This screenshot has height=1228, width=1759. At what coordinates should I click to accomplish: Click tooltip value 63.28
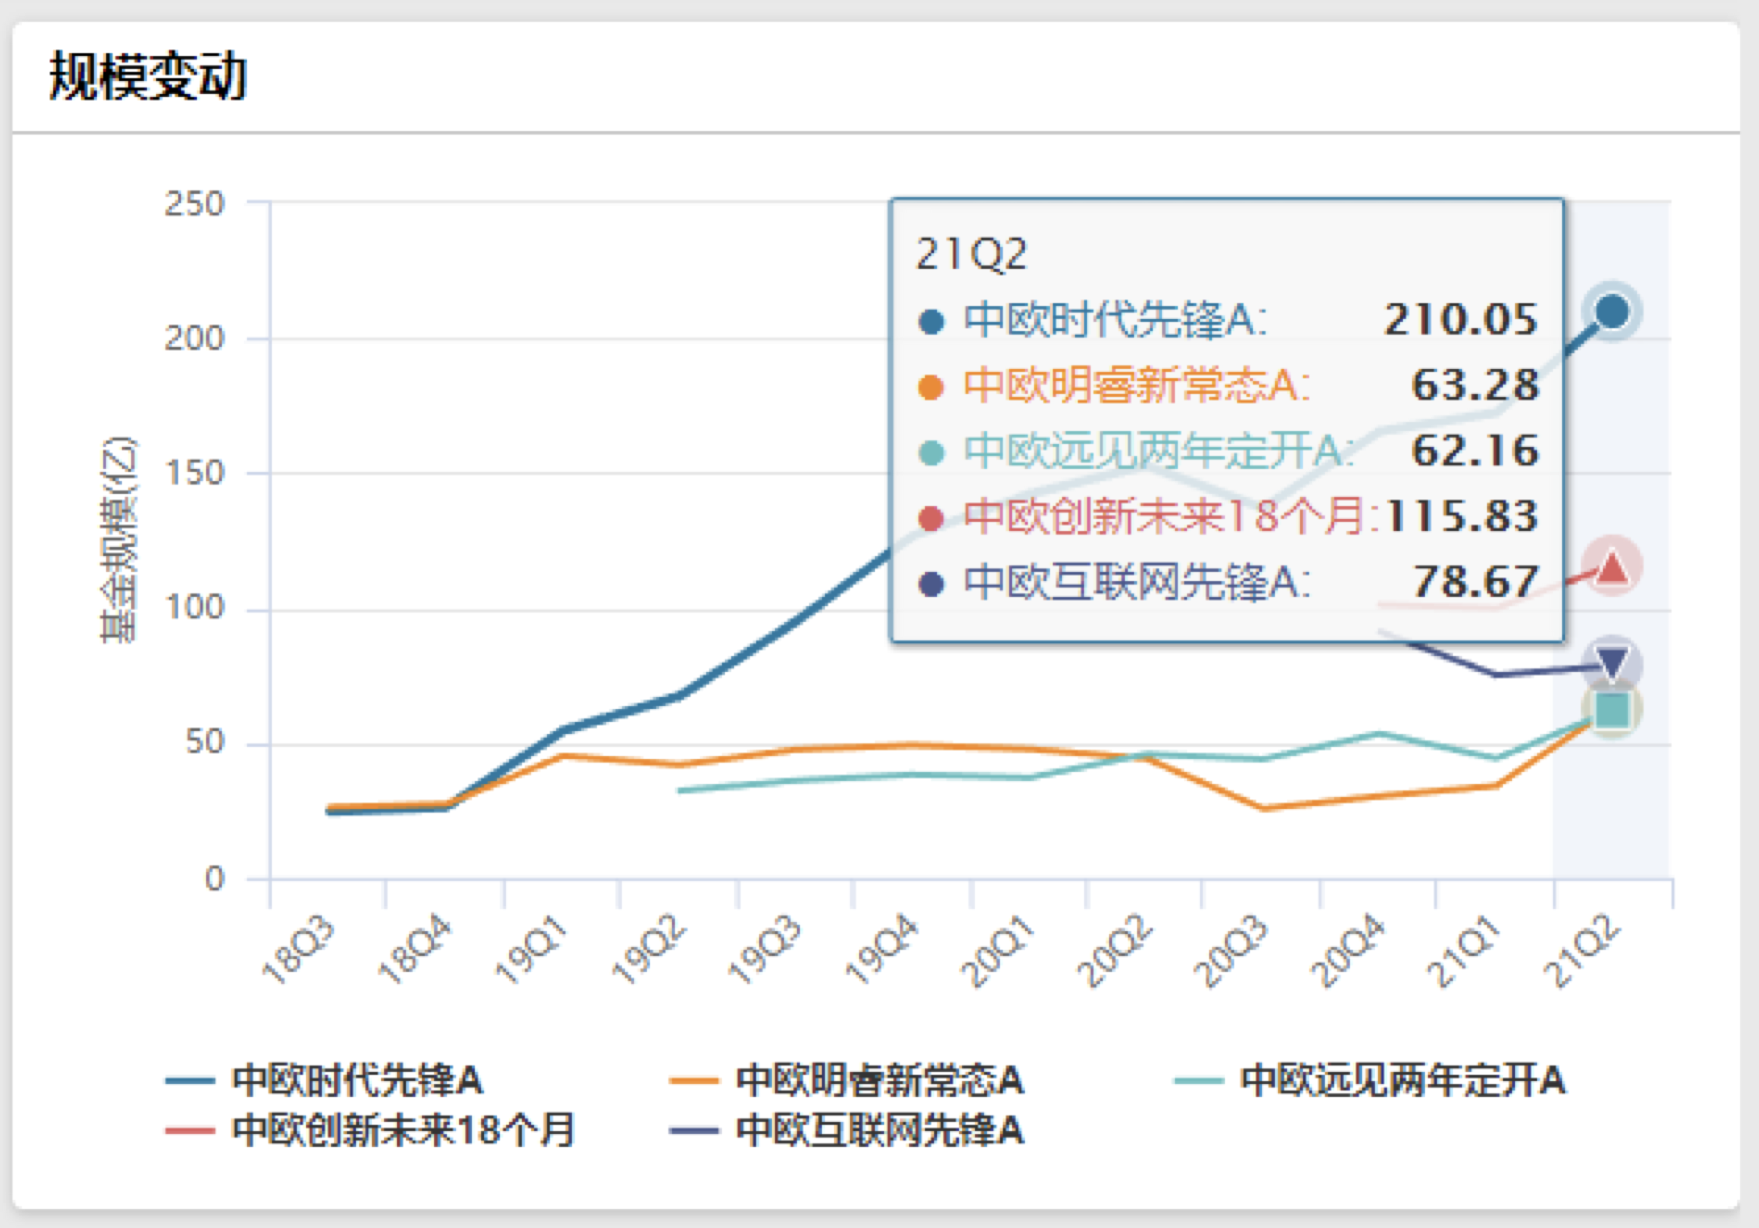click(1476, 385)
